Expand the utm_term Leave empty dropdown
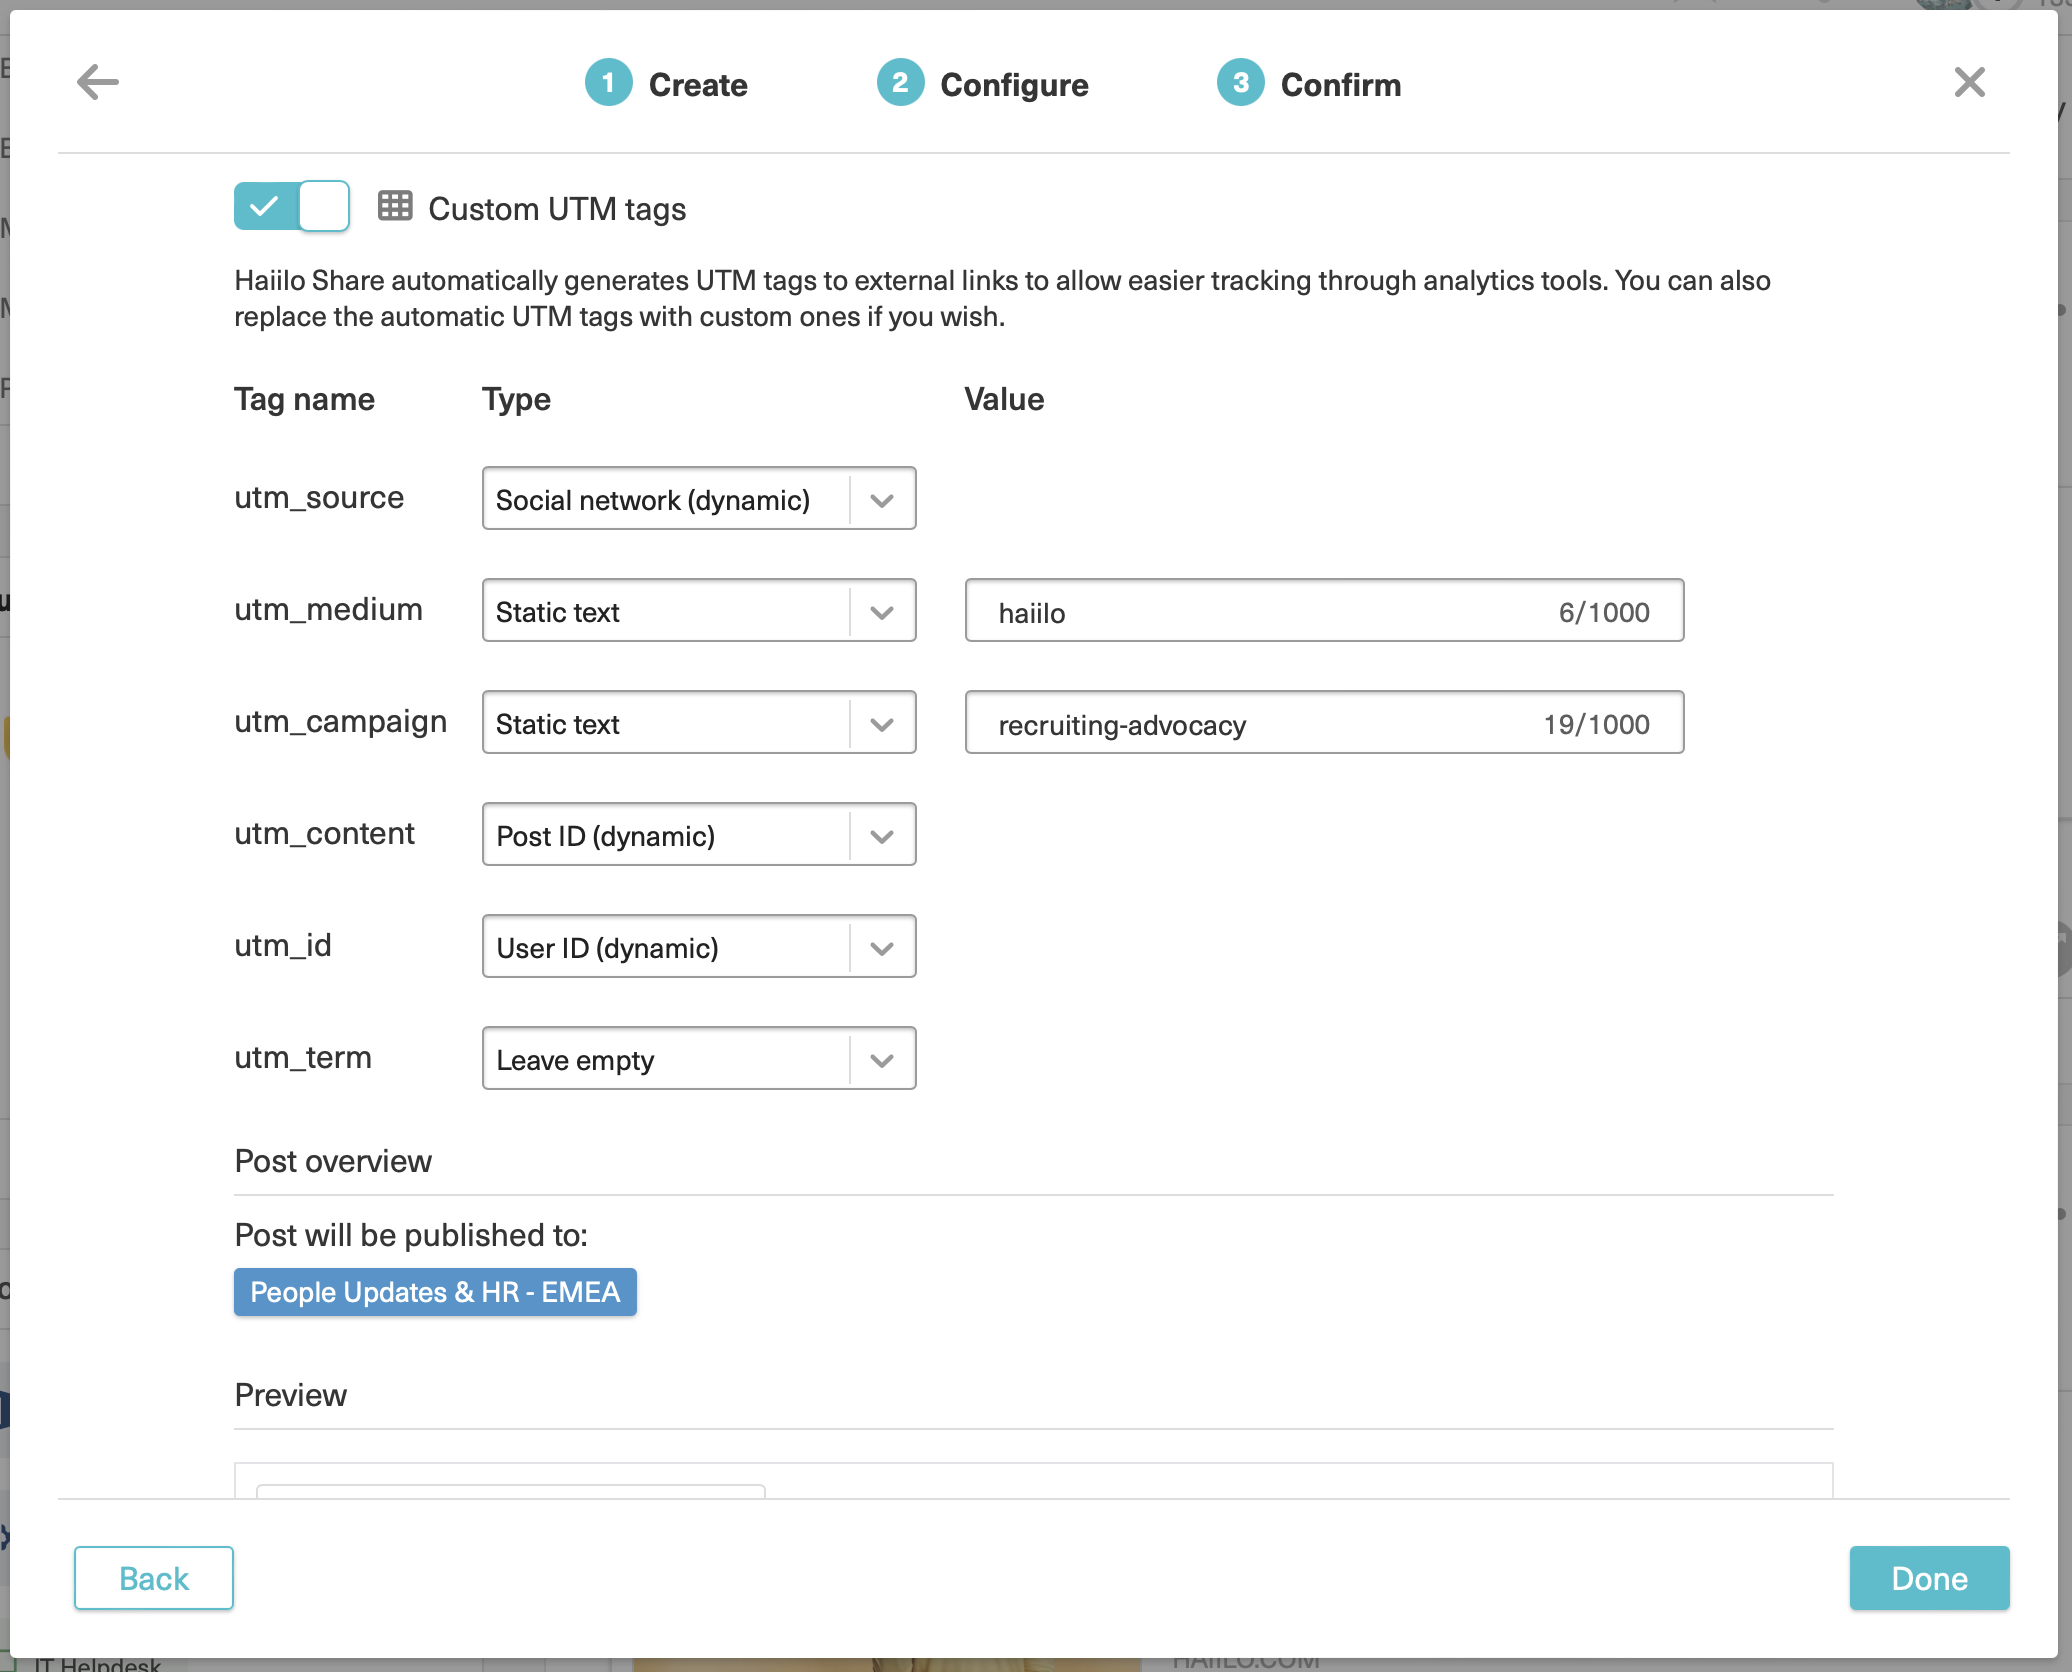 tap(698, 1059)
